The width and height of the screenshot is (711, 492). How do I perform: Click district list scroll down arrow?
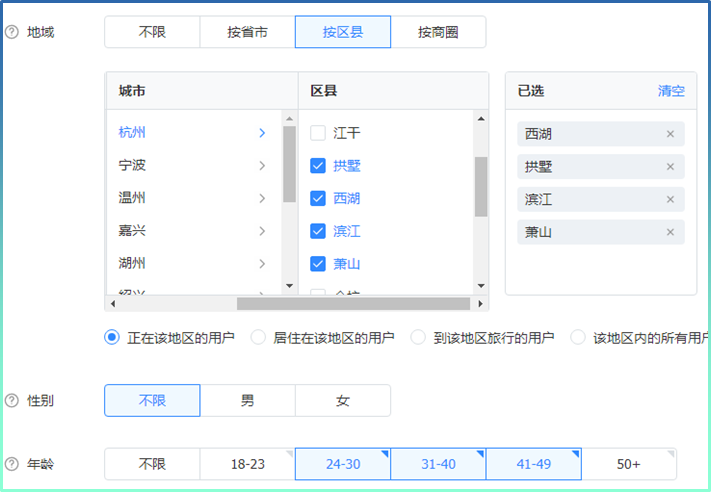pos(481,286)
